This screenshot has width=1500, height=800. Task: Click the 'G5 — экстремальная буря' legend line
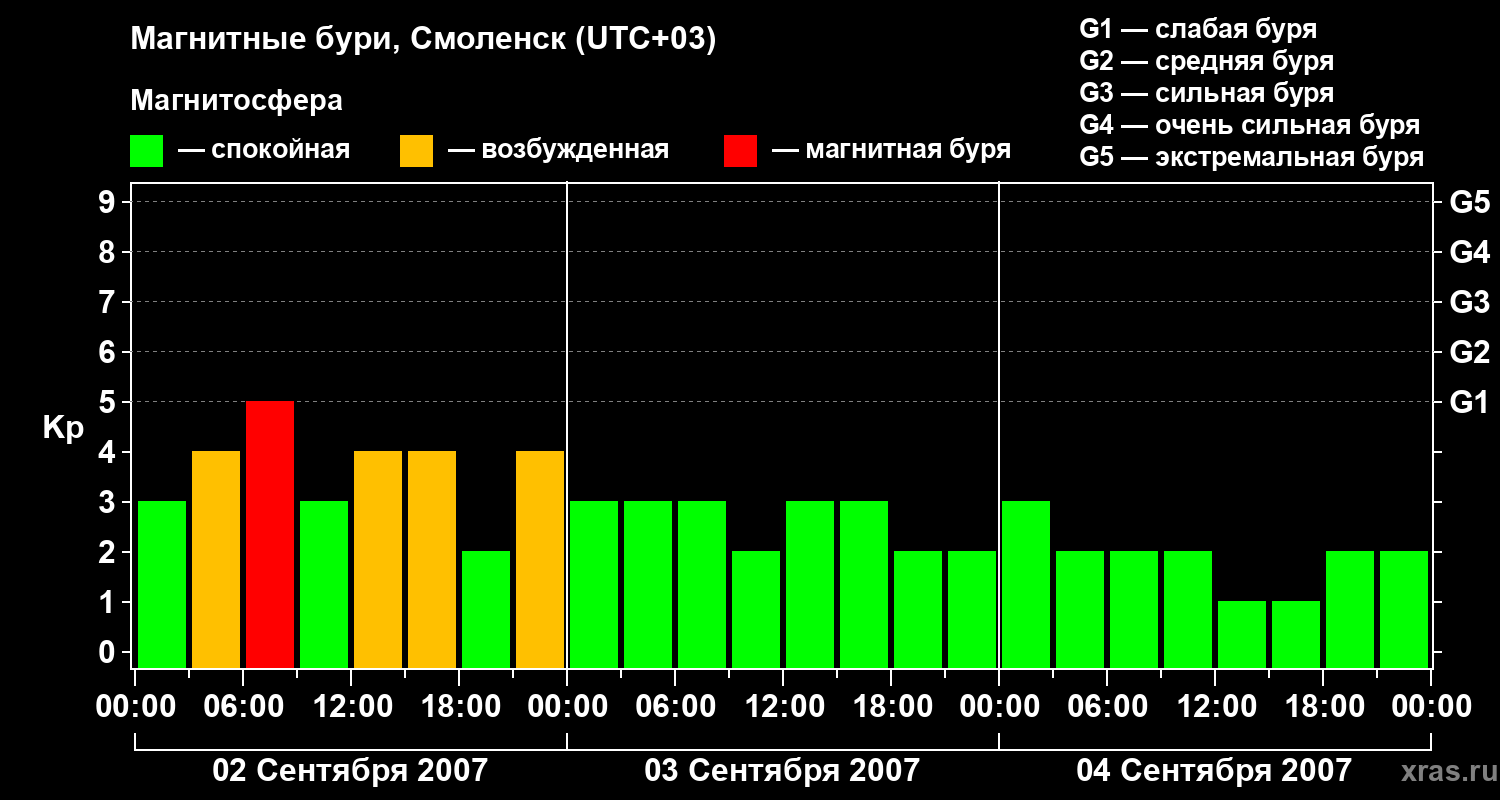tap(1252, 157)
